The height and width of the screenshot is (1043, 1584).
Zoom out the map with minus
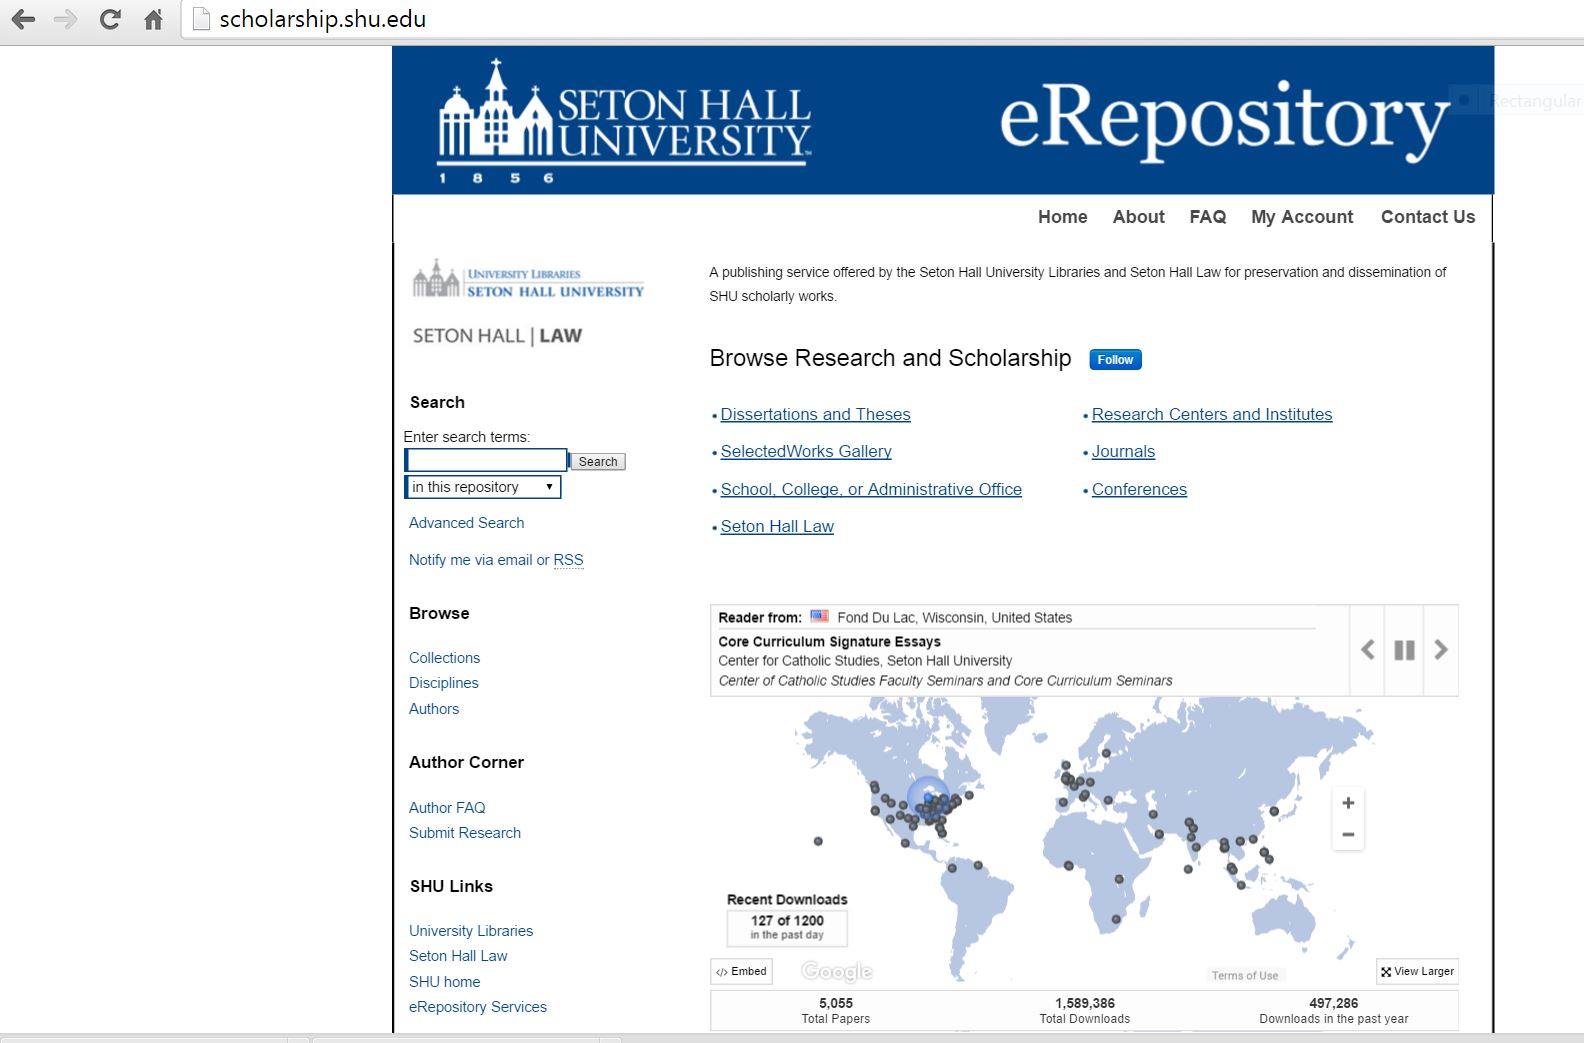pyautogui.click(x=1348, y=834)
